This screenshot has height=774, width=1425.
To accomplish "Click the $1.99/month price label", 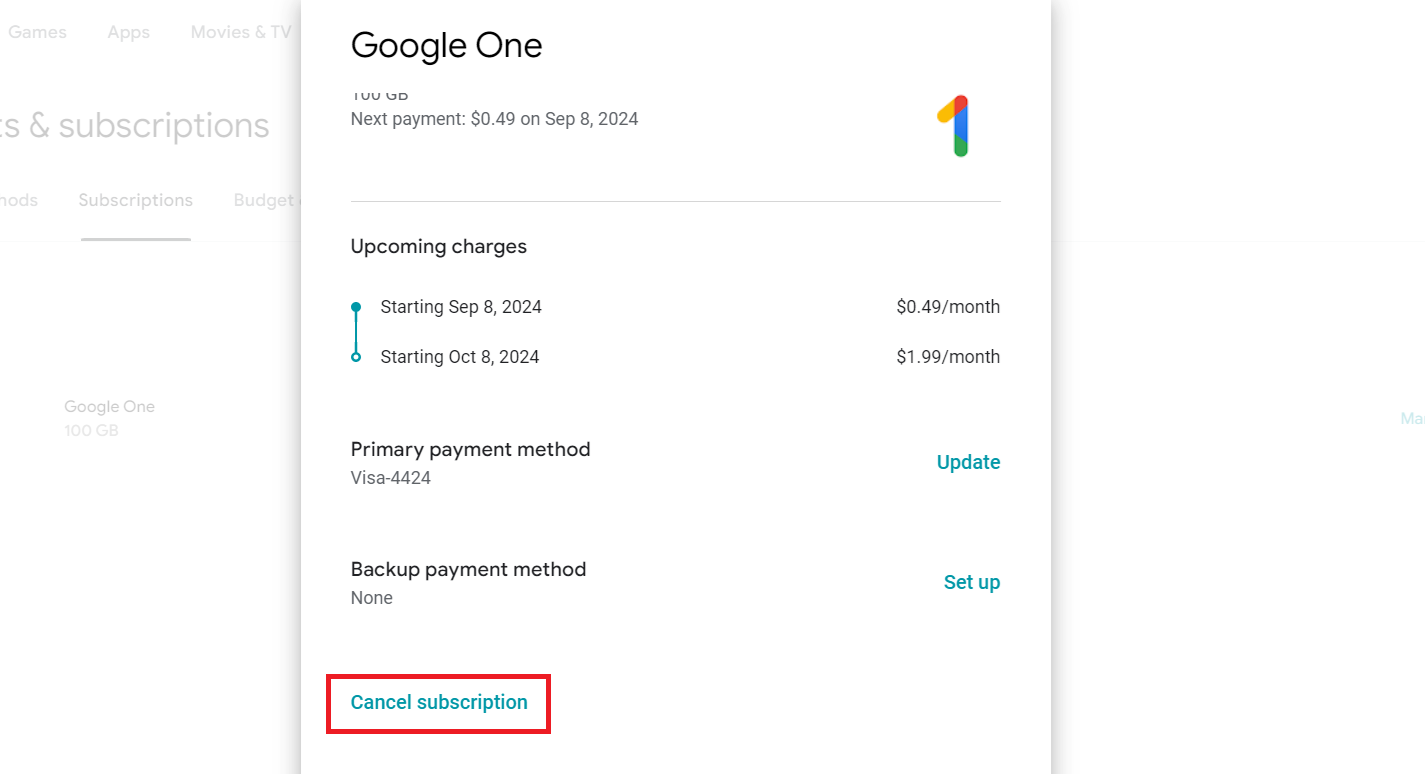I will [948, 357].
